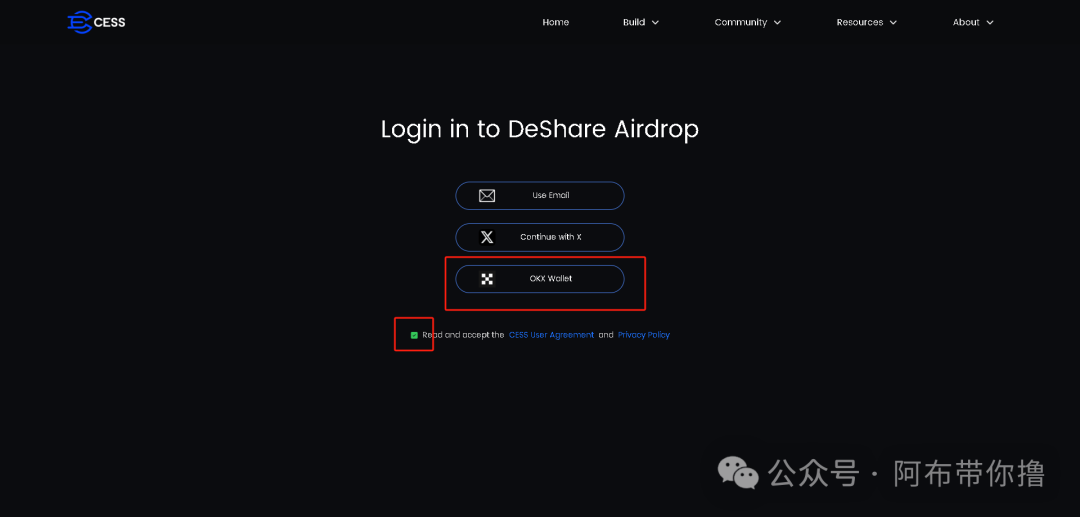Expand the About dropdown chevron
Viewport: 1080px width, 517px height.
click(990, 23)
